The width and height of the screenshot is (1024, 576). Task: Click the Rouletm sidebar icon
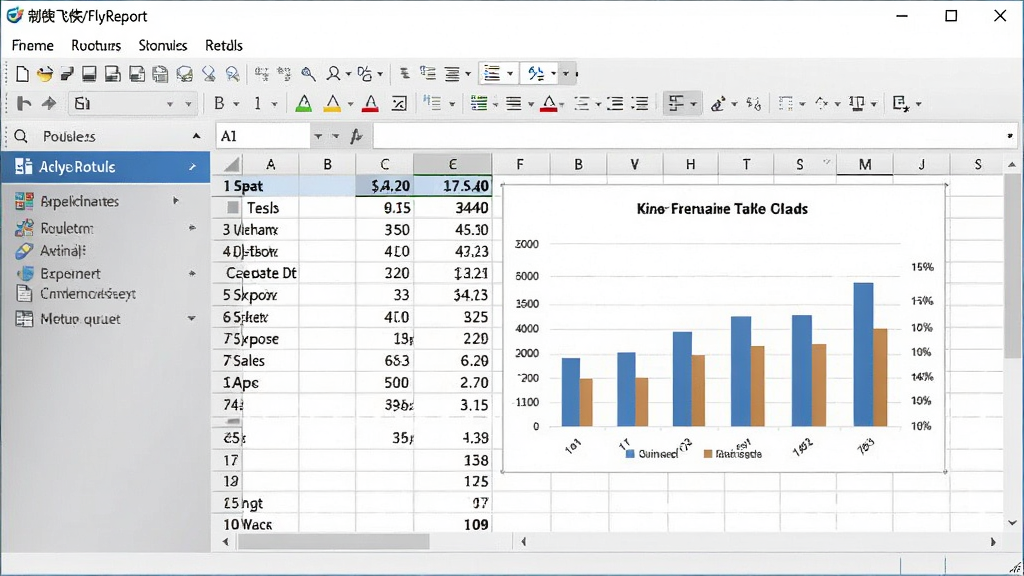pyautogui.click(x=24, y=228)
